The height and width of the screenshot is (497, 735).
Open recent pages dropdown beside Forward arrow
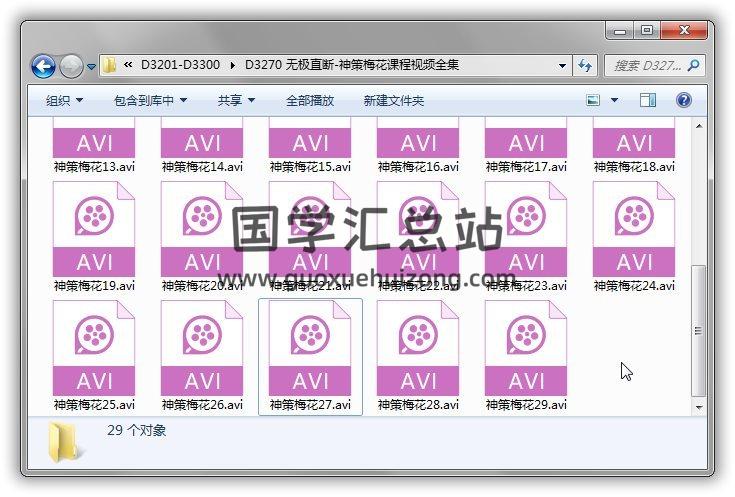click(91, 67)
